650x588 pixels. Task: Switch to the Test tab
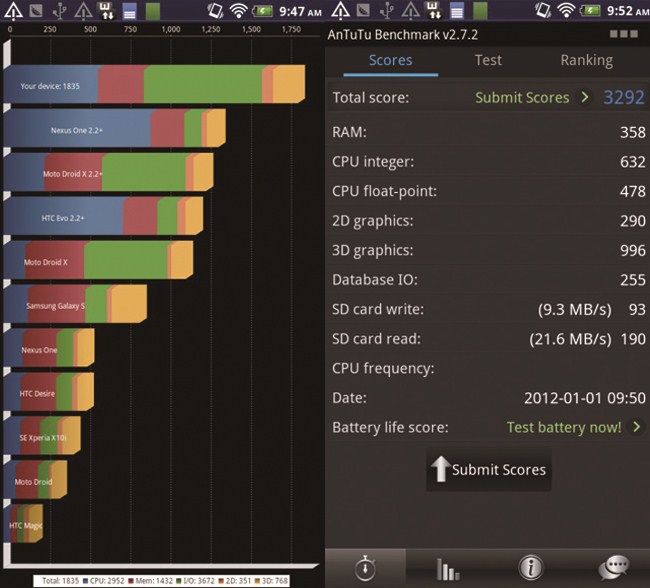coord(488,60)
